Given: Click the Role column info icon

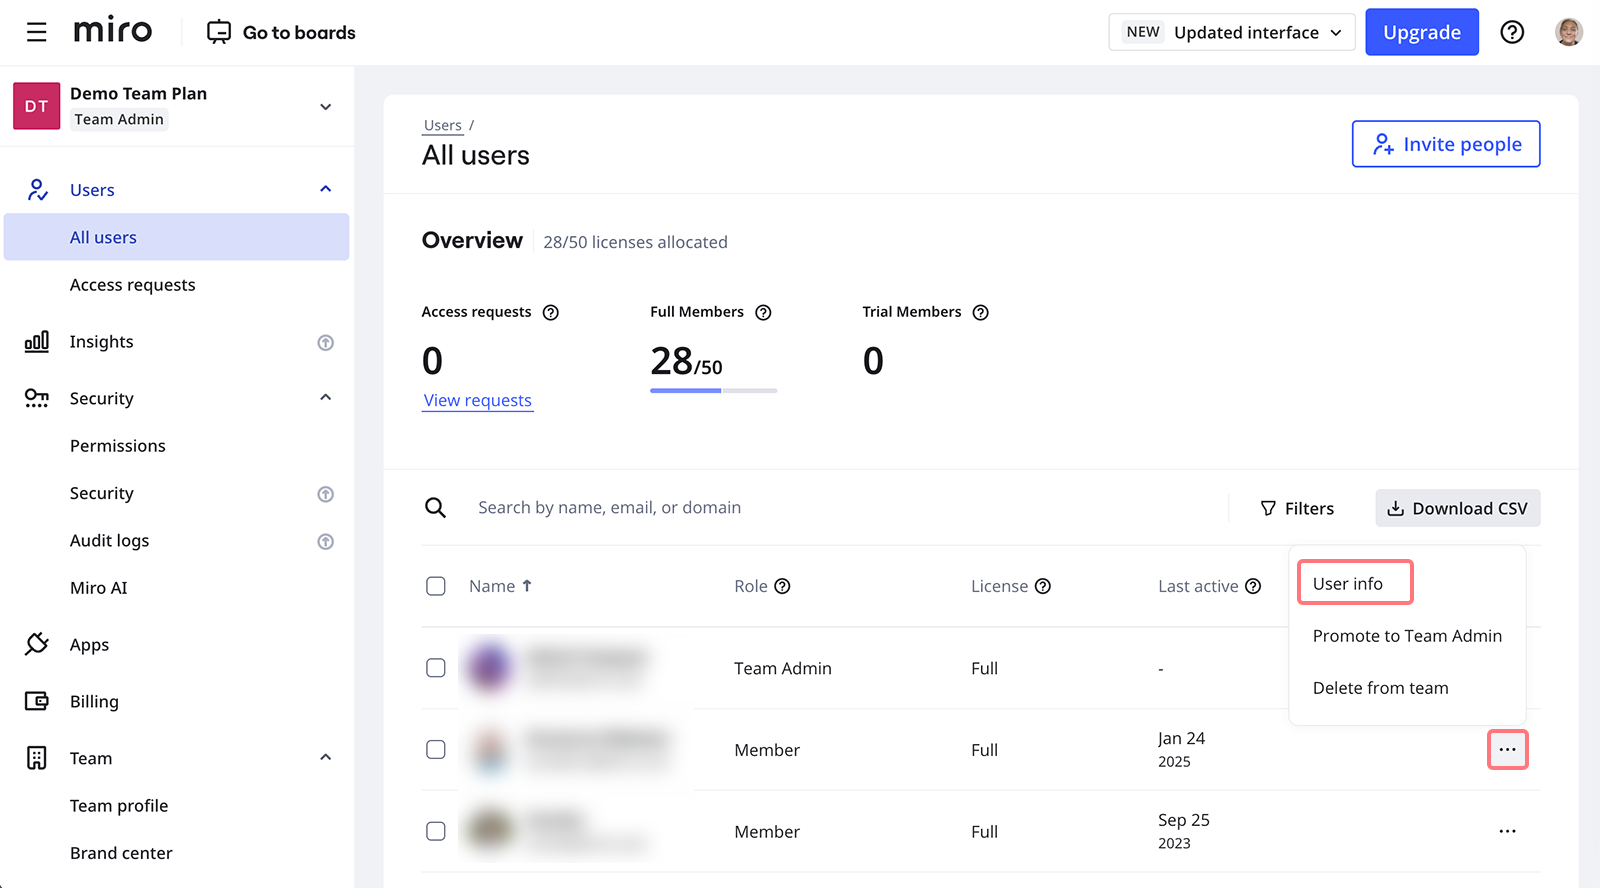Looking at the screenshot, I should point(782,587).
